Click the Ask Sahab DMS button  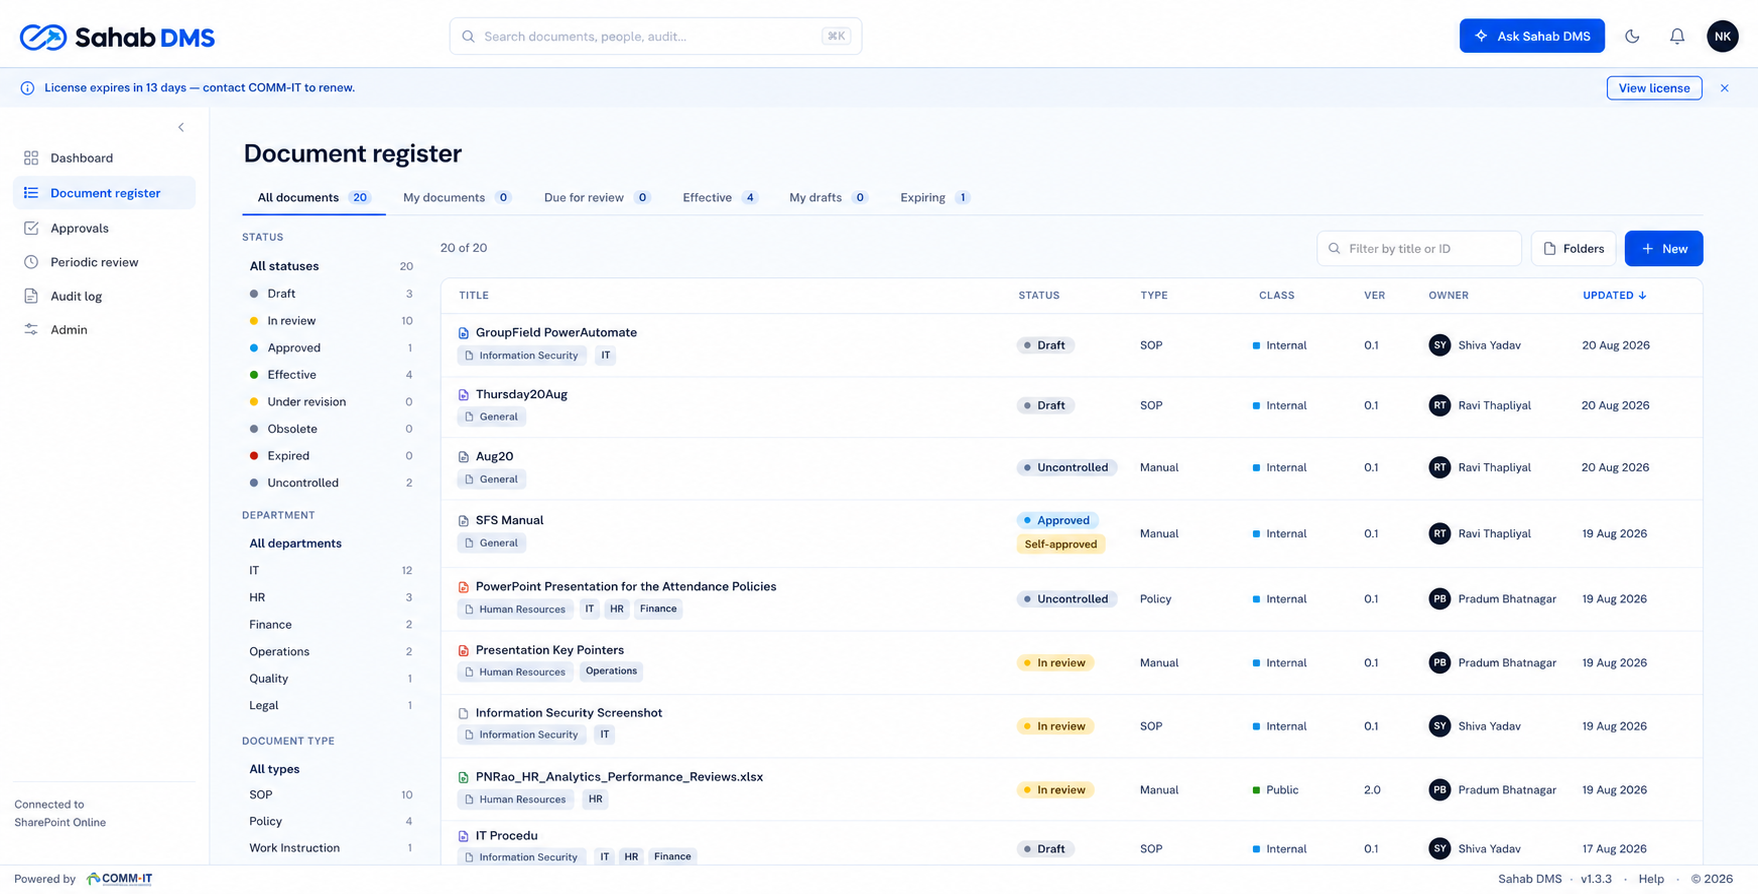coord(1532,36)
